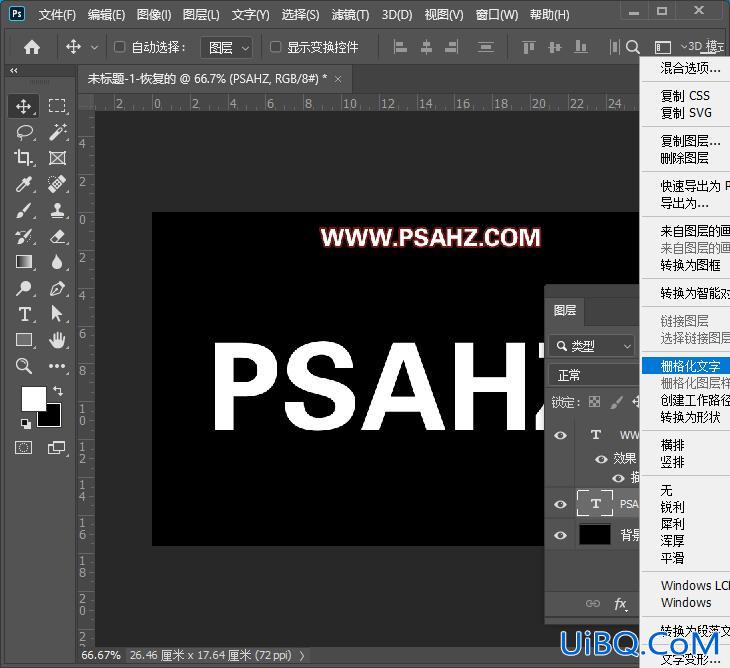Click align horizontal centers icon
The width and height of the screenshot is (730, 668).
click(426, 47)
